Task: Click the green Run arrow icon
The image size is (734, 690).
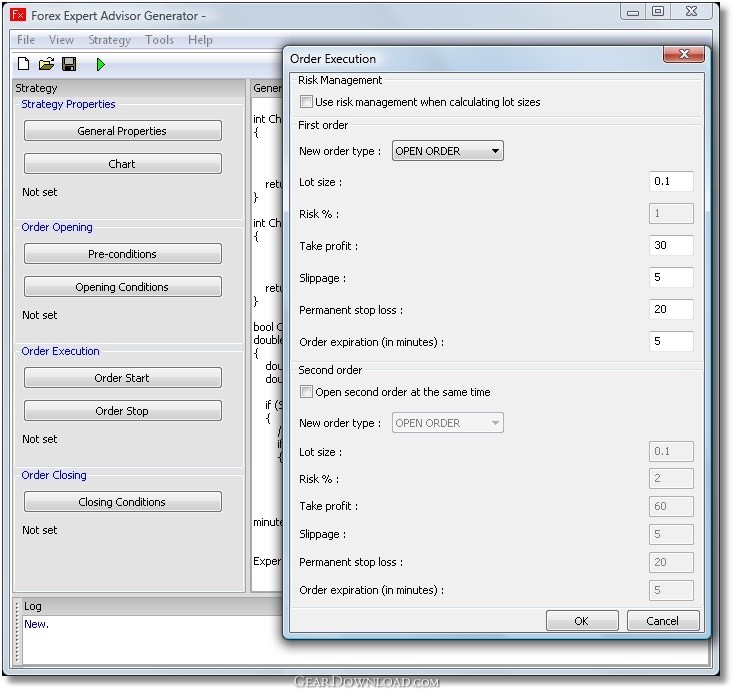Action: point(101,64)
